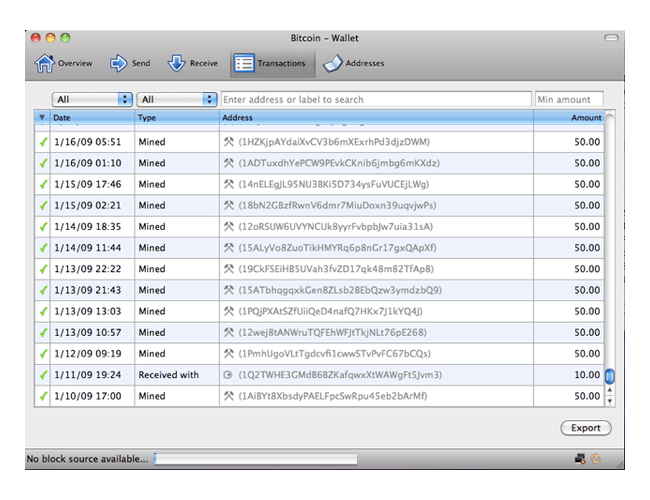
Task: Click the Transactions list icon
Action: pos(244,63)
